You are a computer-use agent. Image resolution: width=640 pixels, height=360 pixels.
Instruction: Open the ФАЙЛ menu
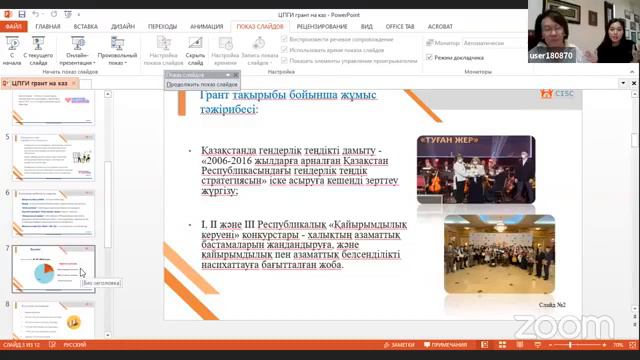(x=13, y=27)
